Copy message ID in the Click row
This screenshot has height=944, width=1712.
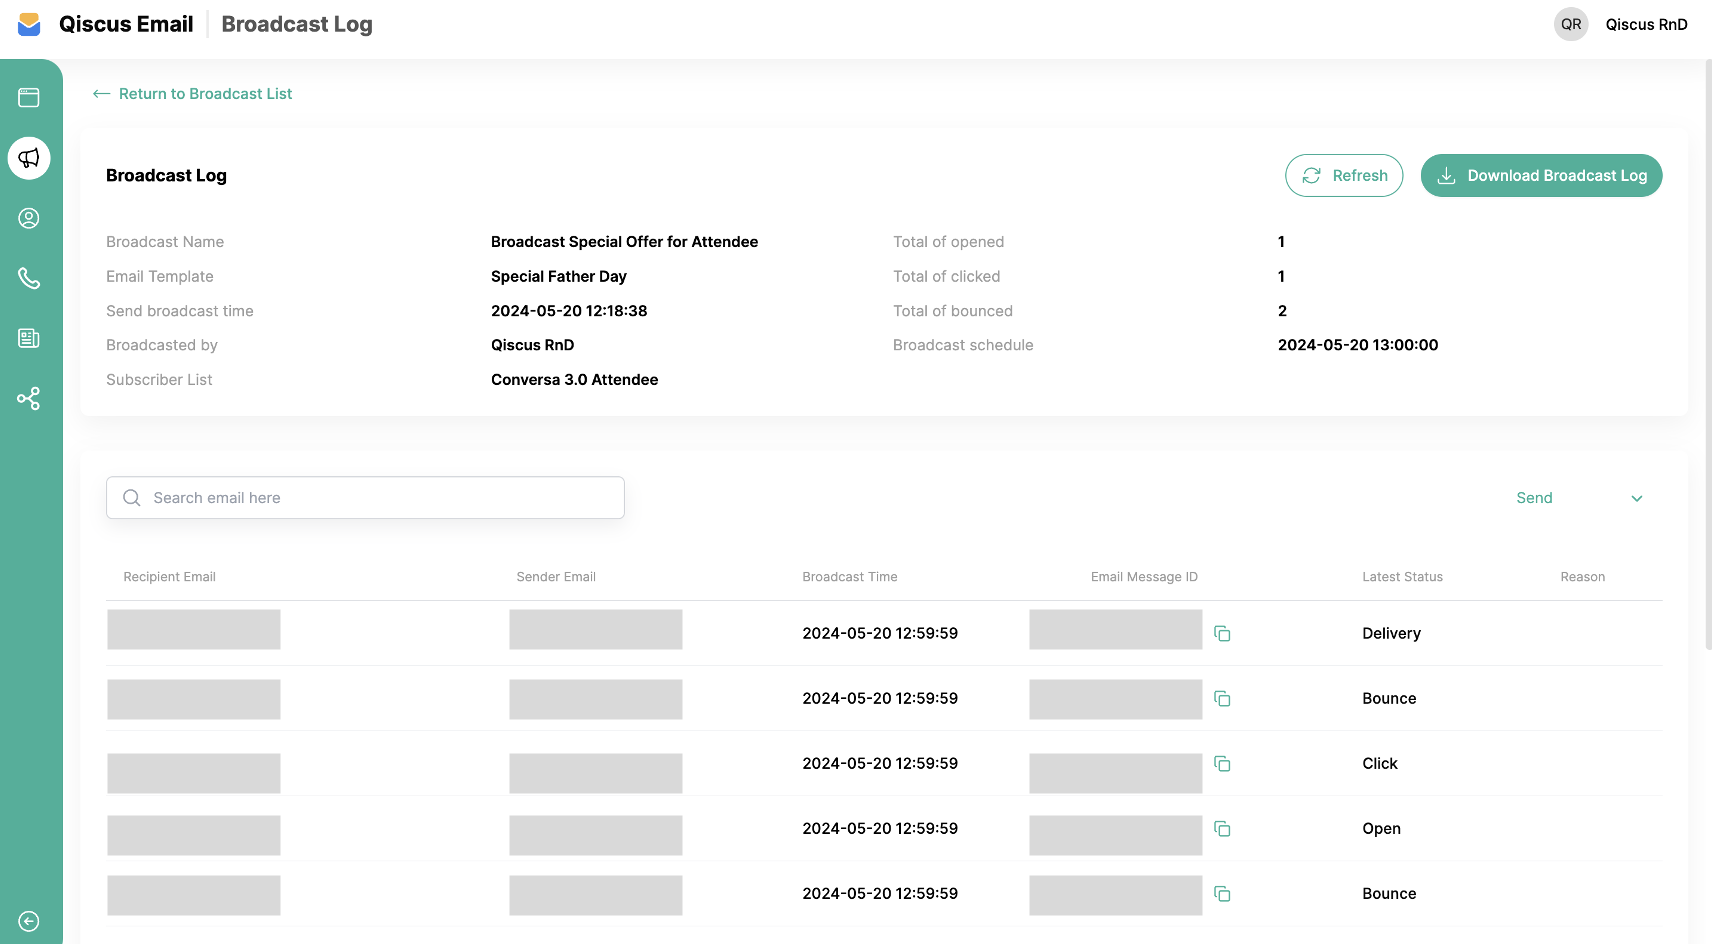point(1222,764)
